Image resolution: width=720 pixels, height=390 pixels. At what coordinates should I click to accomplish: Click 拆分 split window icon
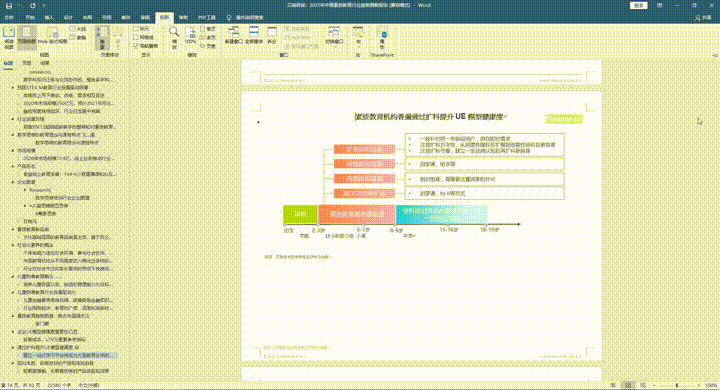272,35
